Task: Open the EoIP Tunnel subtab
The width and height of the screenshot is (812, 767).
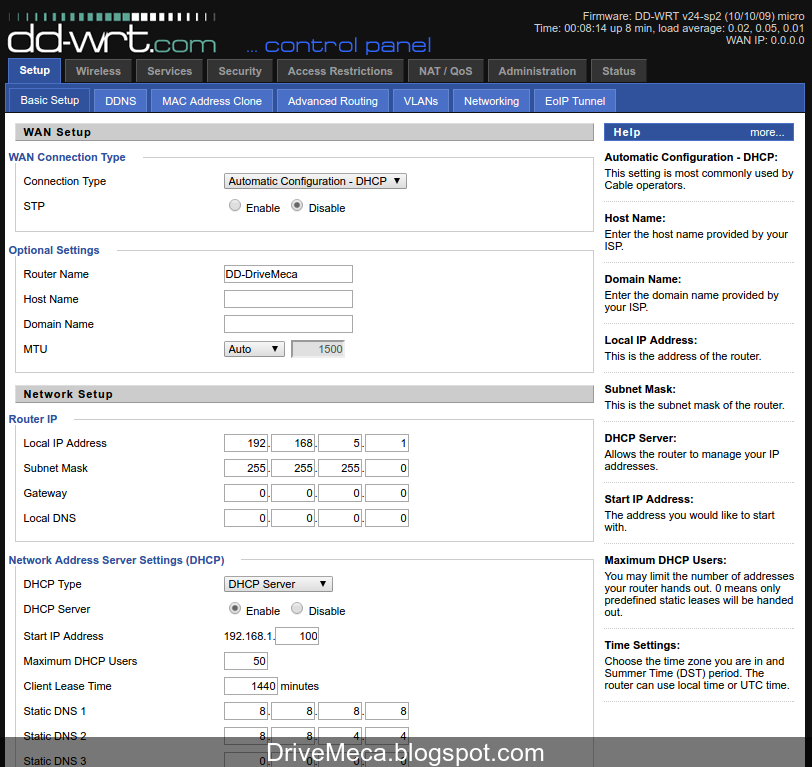Action: pyautogui.click(x=575, y=101)
